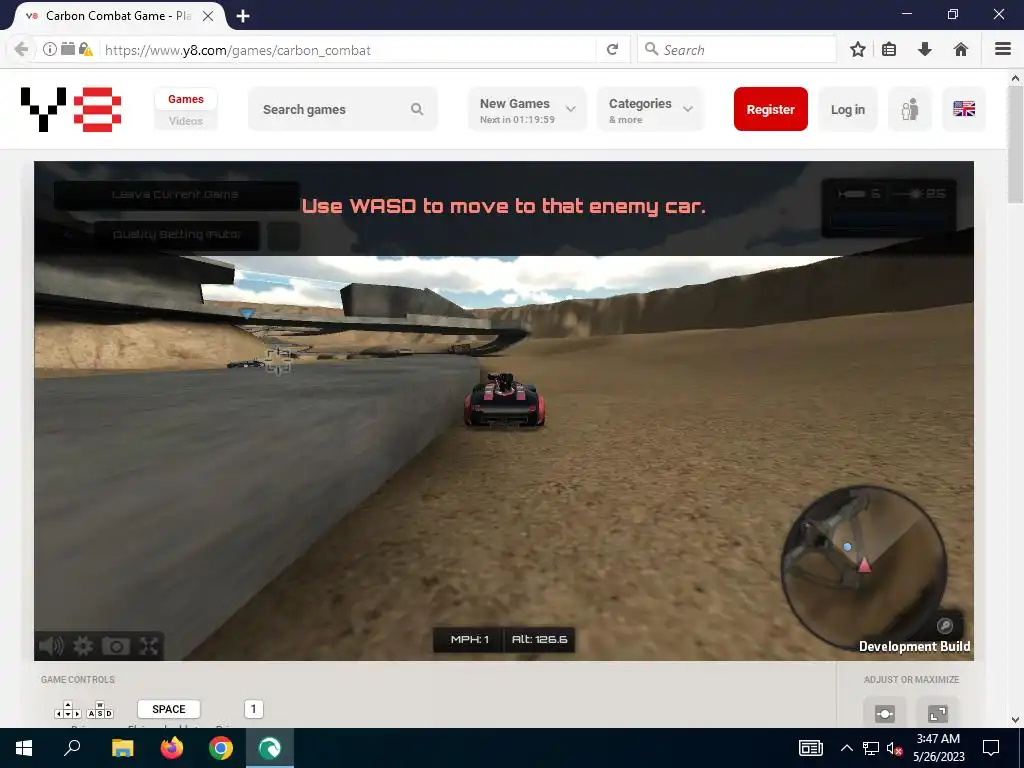Open the Quality Setting (Auto) button
The width and height of the screenshot is (1024, 768).
click(177, 235)
